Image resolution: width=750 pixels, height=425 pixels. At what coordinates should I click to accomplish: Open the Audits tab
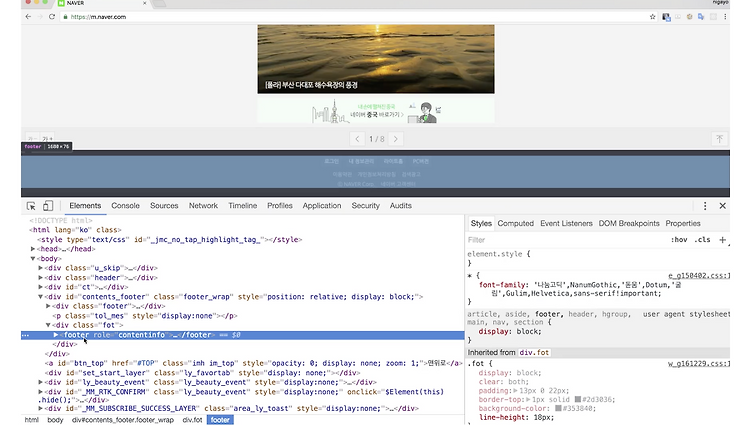(x=400, y=206)
